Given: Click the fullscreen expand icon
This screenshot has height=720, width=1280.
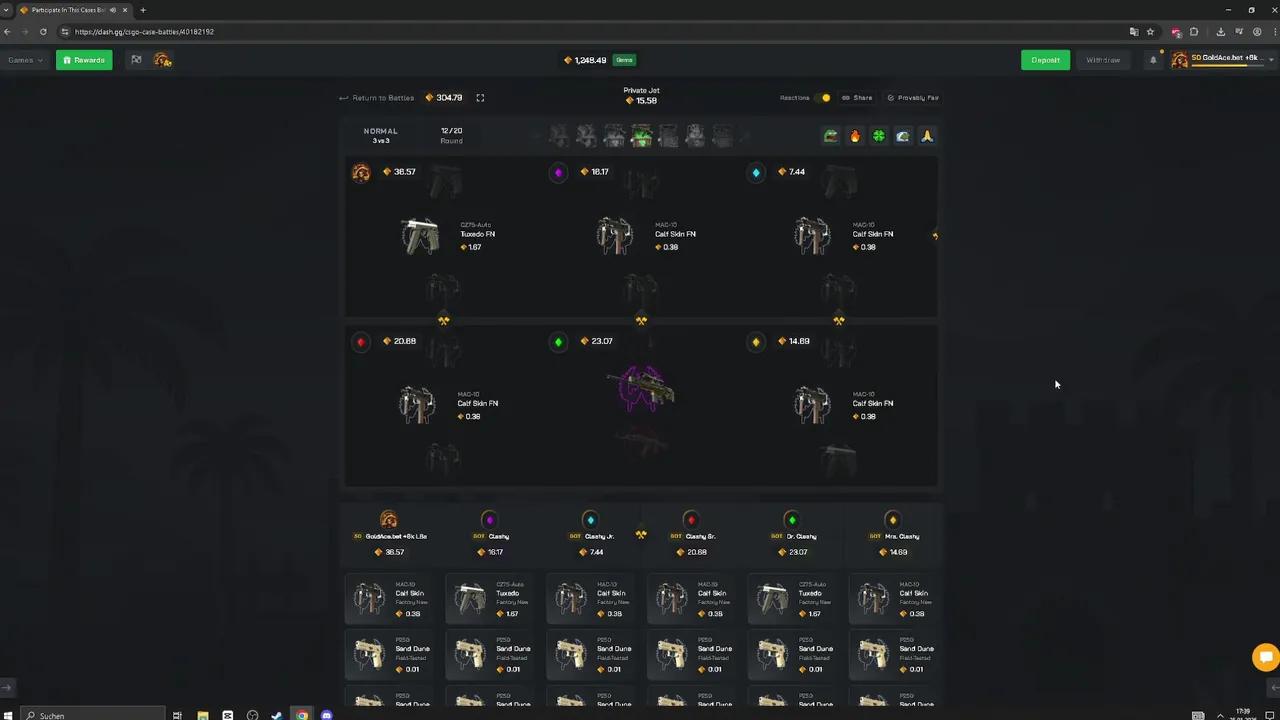Looking at the screenshot, I should (x=480, y=98).
